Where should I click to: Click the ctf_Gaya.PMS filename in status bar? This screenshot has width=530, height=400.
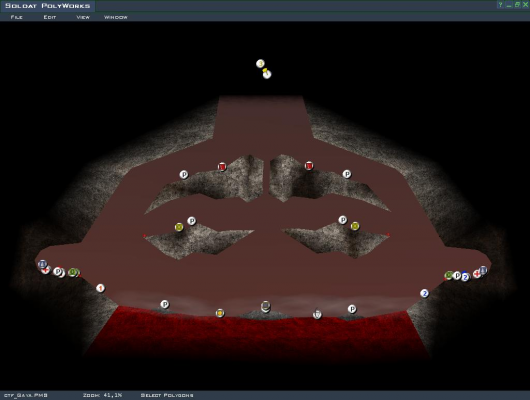point(25,395)
